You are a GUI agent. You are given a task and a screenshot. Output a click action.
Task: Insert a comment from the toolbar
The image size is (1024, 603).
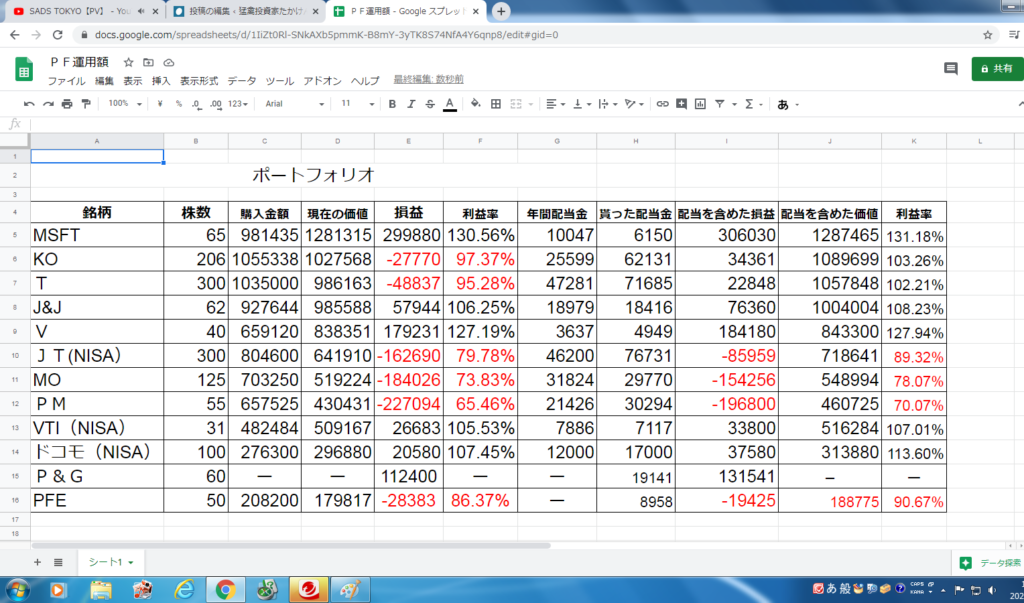tap(682, 104)
